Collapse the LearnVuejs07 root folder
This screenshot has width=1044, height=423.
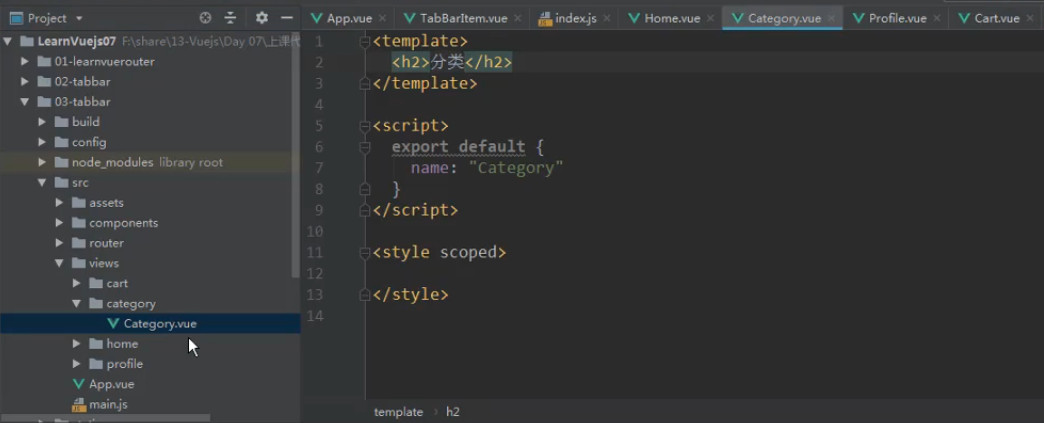[x=7, y=41]
